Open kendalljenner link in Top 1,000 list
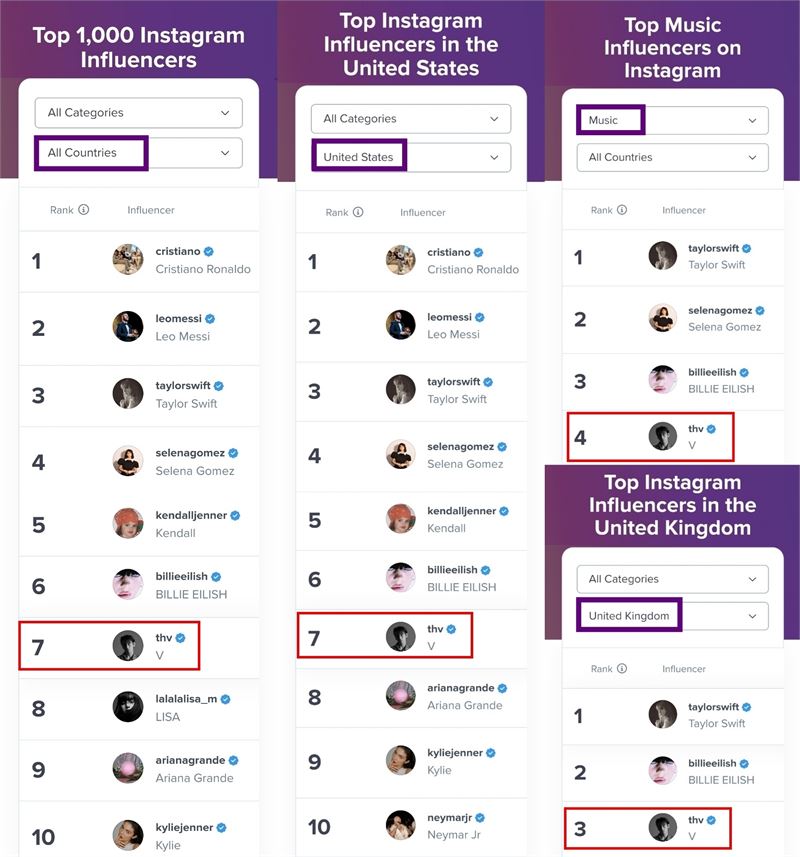The image size is (800, 857). coord(191,515)
